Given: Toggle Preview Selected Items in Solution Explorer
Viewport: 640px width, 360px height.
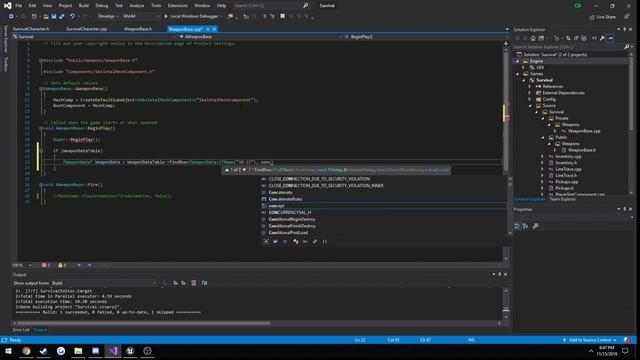Looking at the screenshot, I should [610, 38].
